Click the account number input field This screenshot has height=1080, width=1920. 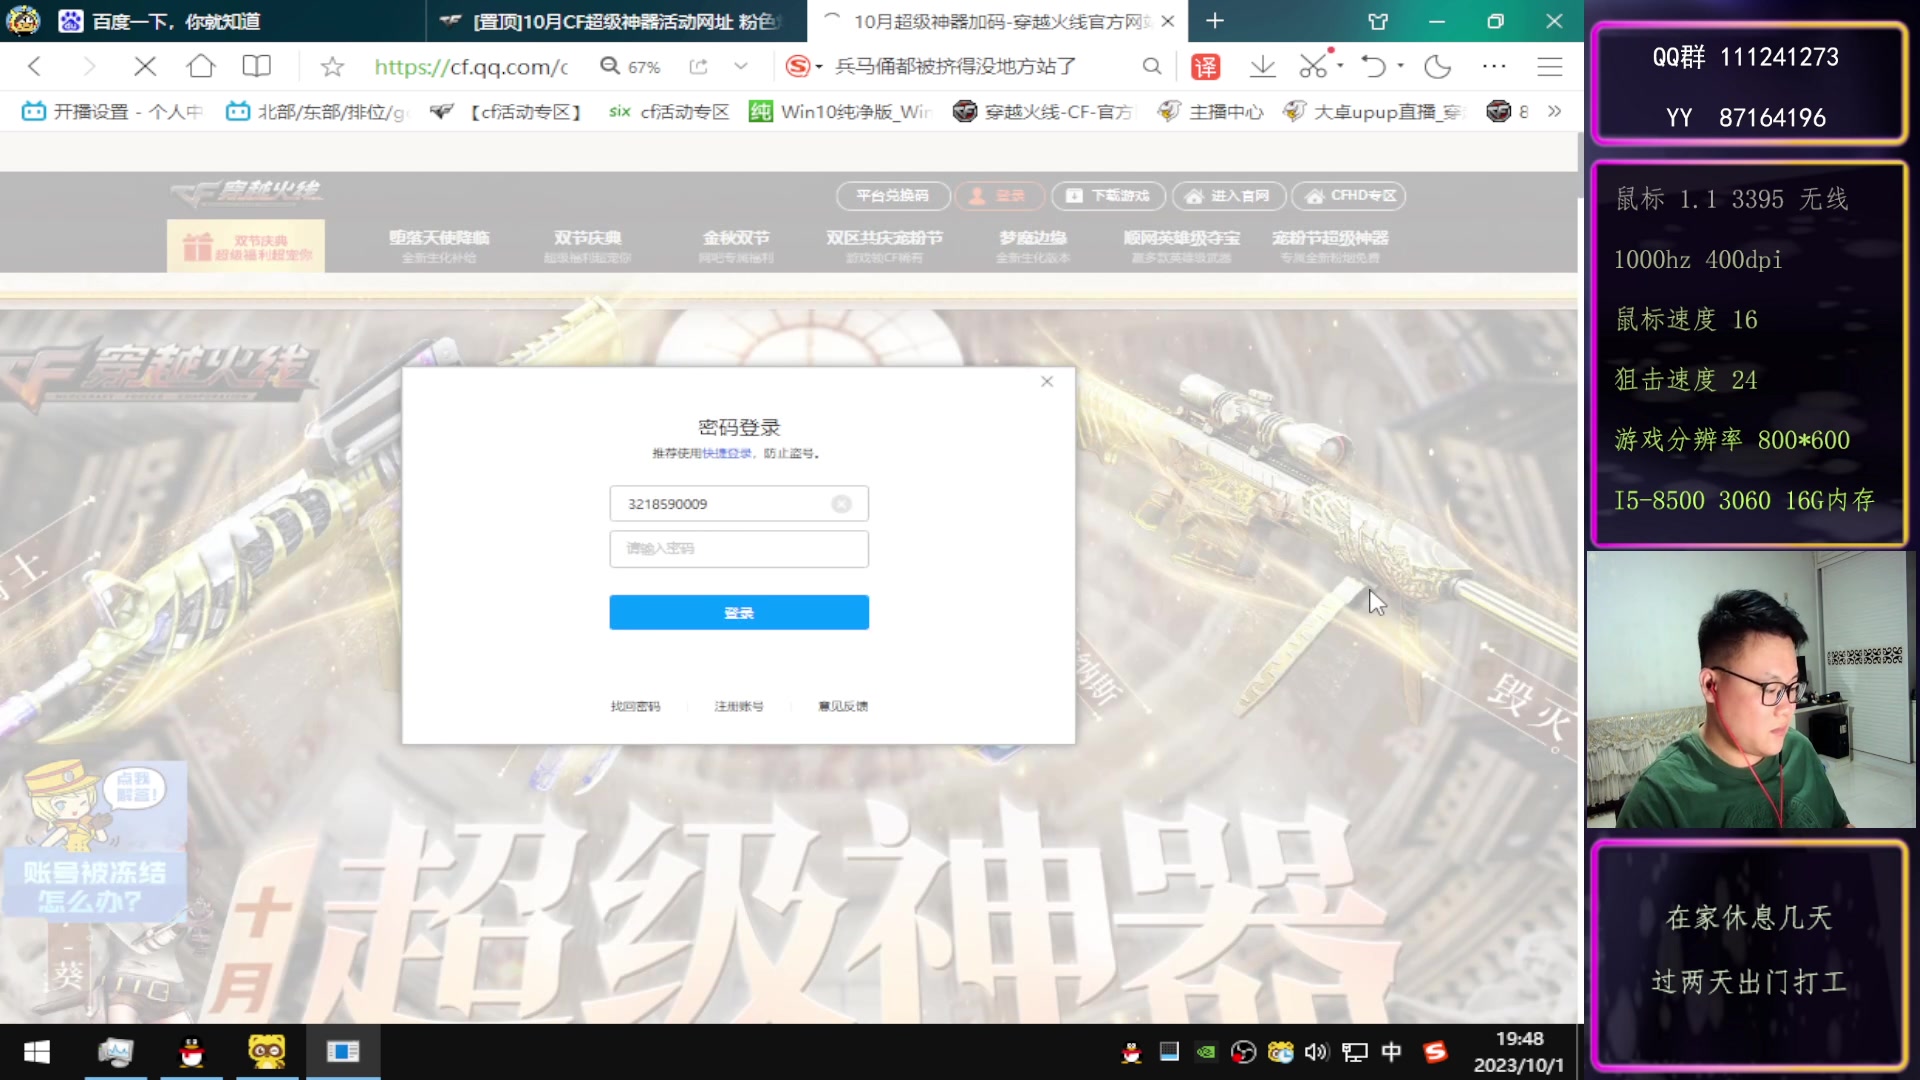click(x=739, y=504)
